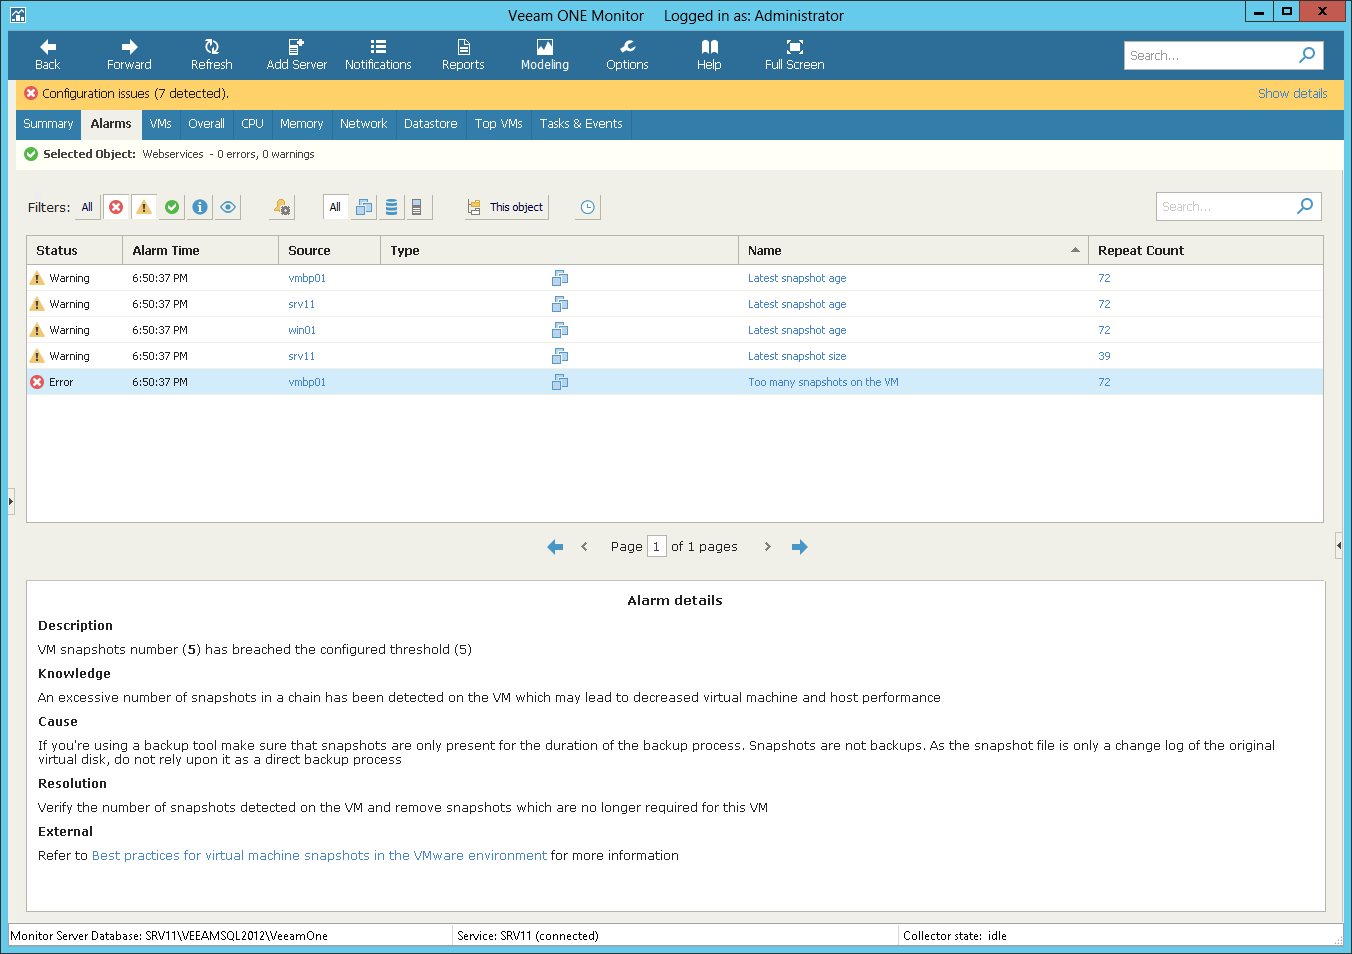Expand the left collapsed side panel

pos(11,500)
